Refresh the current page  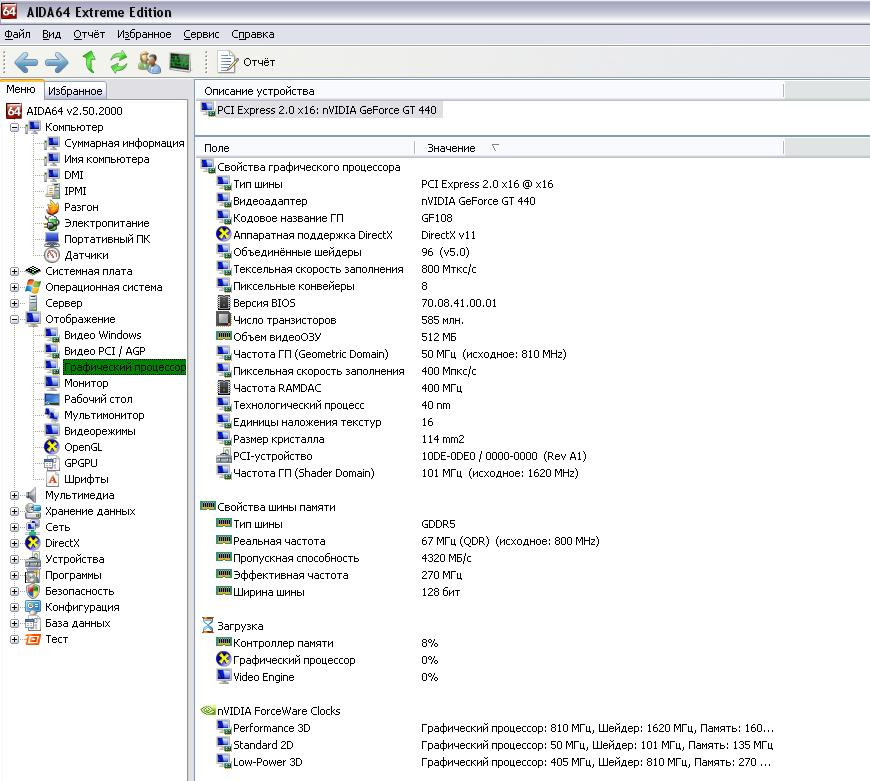point(118,62)
